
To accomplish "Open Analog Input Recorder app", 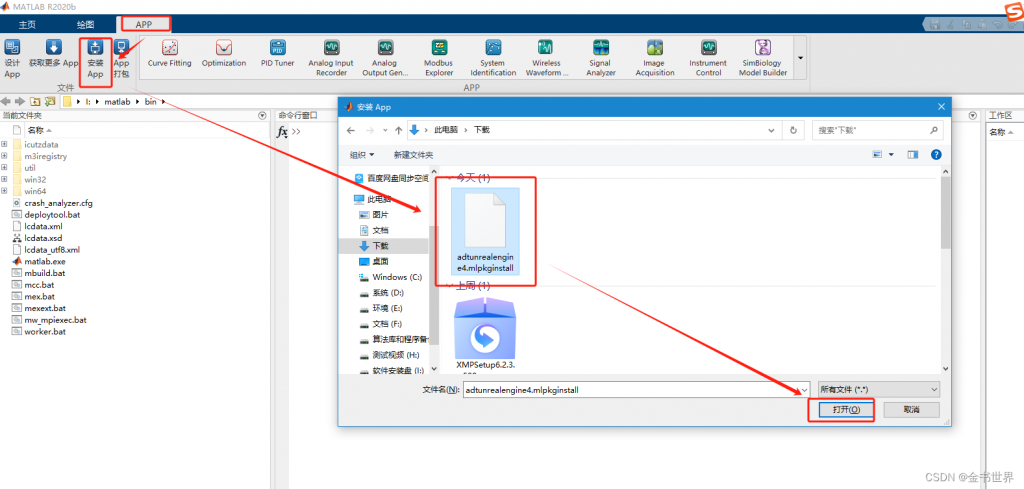I will [332, 59].
